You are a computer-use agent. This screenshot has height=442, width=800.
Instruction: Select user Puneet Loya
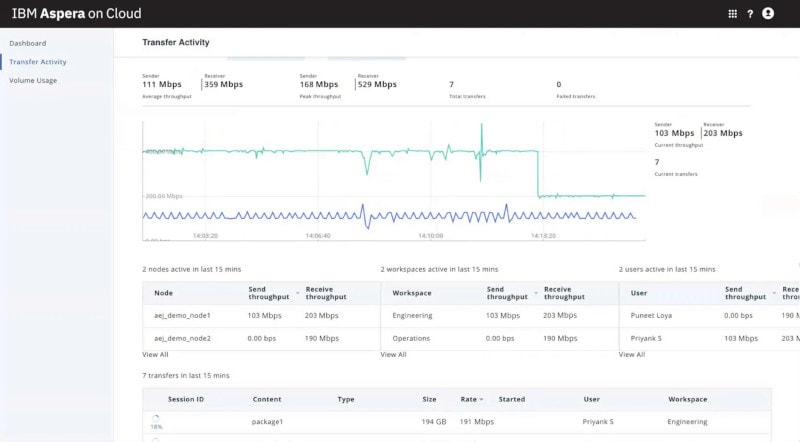click(651, 315)
